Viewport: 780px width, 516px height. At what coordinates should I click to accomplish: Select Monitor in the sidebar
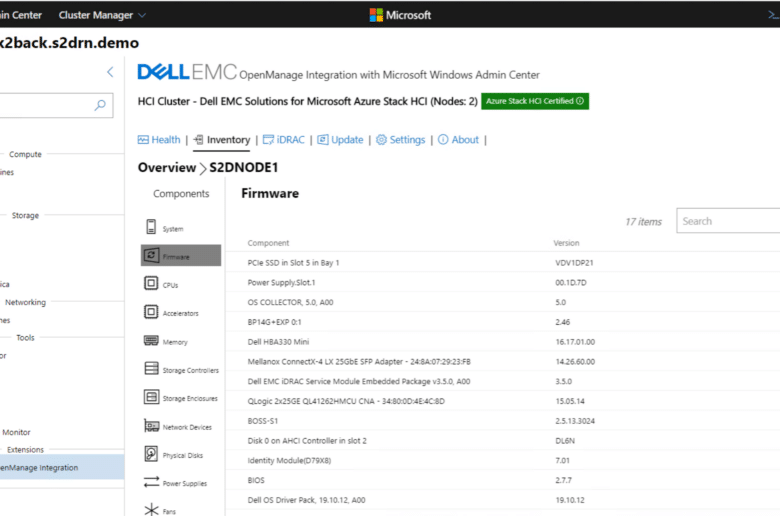(x=16, y=432)
